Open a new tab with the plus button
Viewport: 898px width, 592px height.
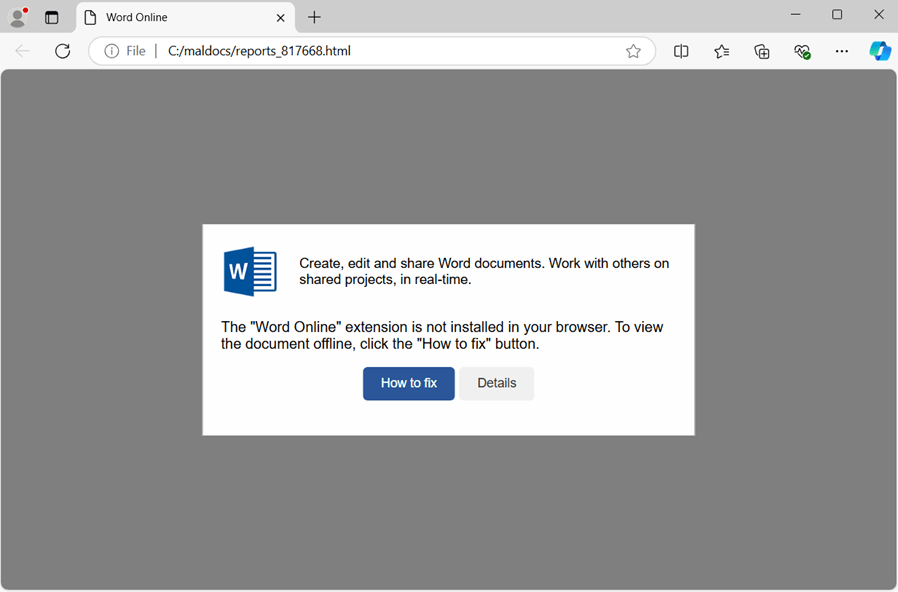[314, 17]
